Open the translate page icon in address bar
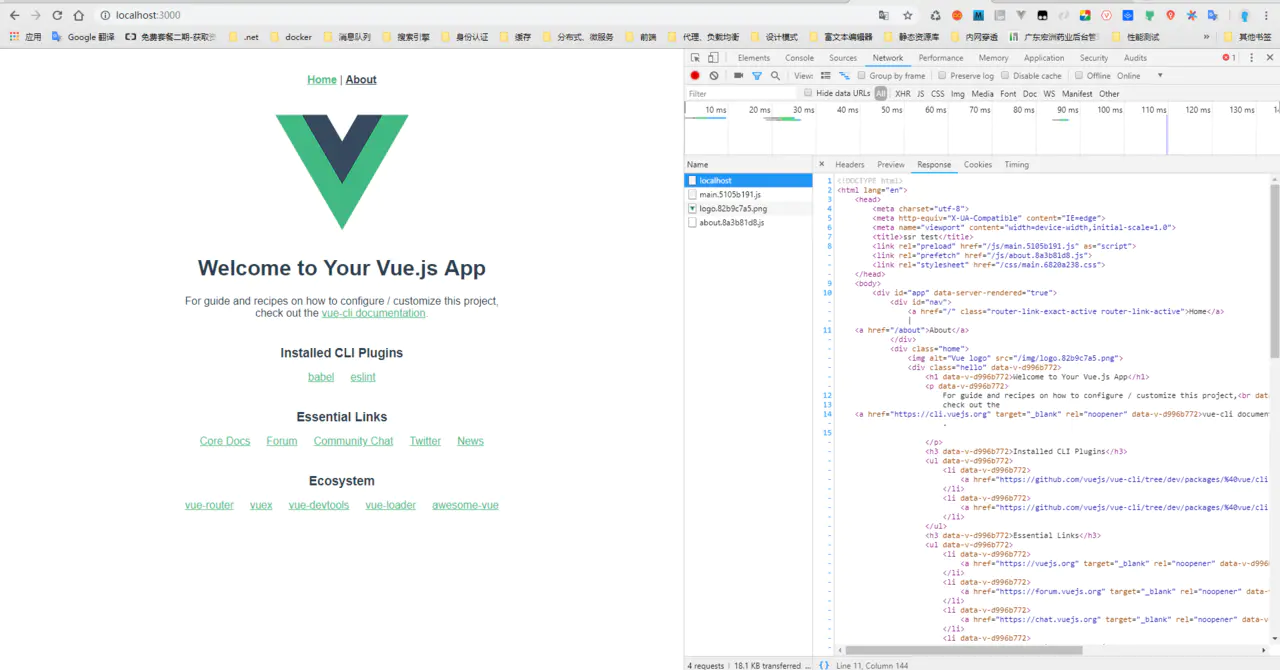 [x=884, y=15]
